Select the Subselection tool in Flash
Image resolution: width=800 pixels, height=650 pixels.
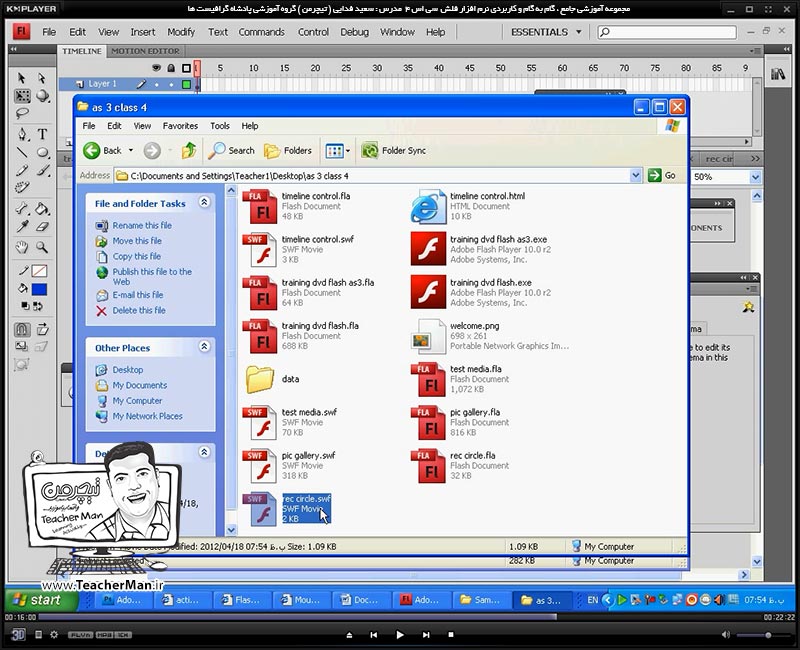(42, 78)
